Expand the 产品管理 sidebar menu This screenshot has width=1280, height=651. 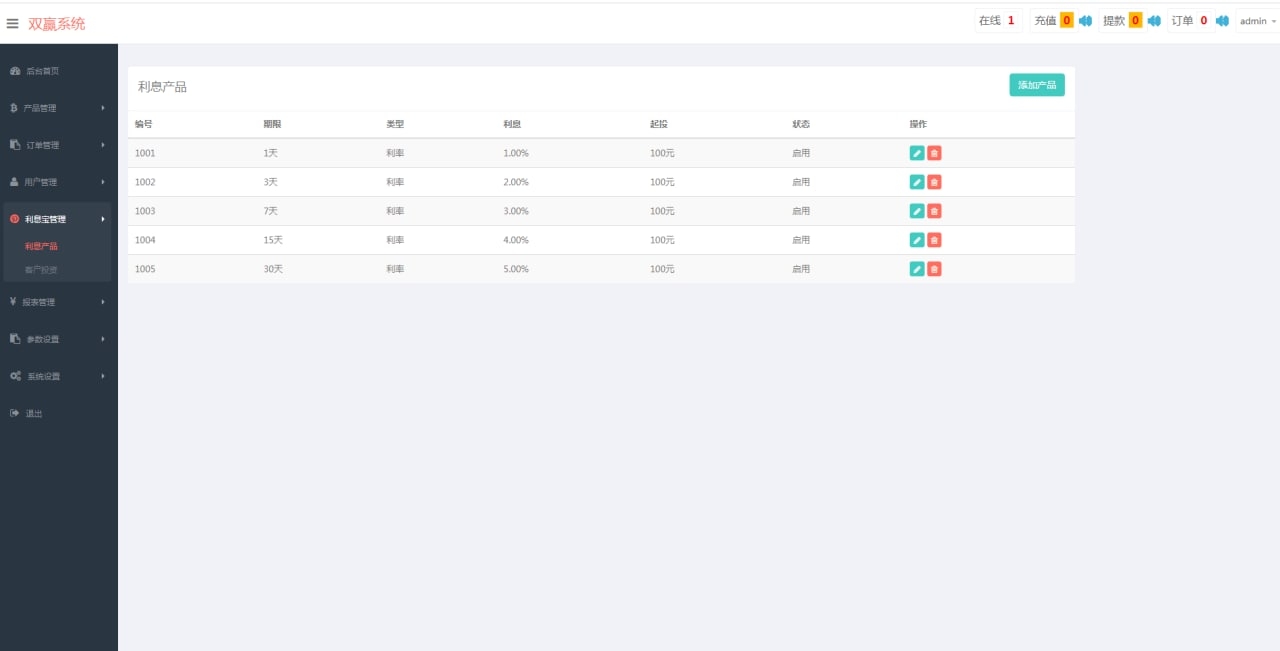pyautogui.click(x=58, y=108)
